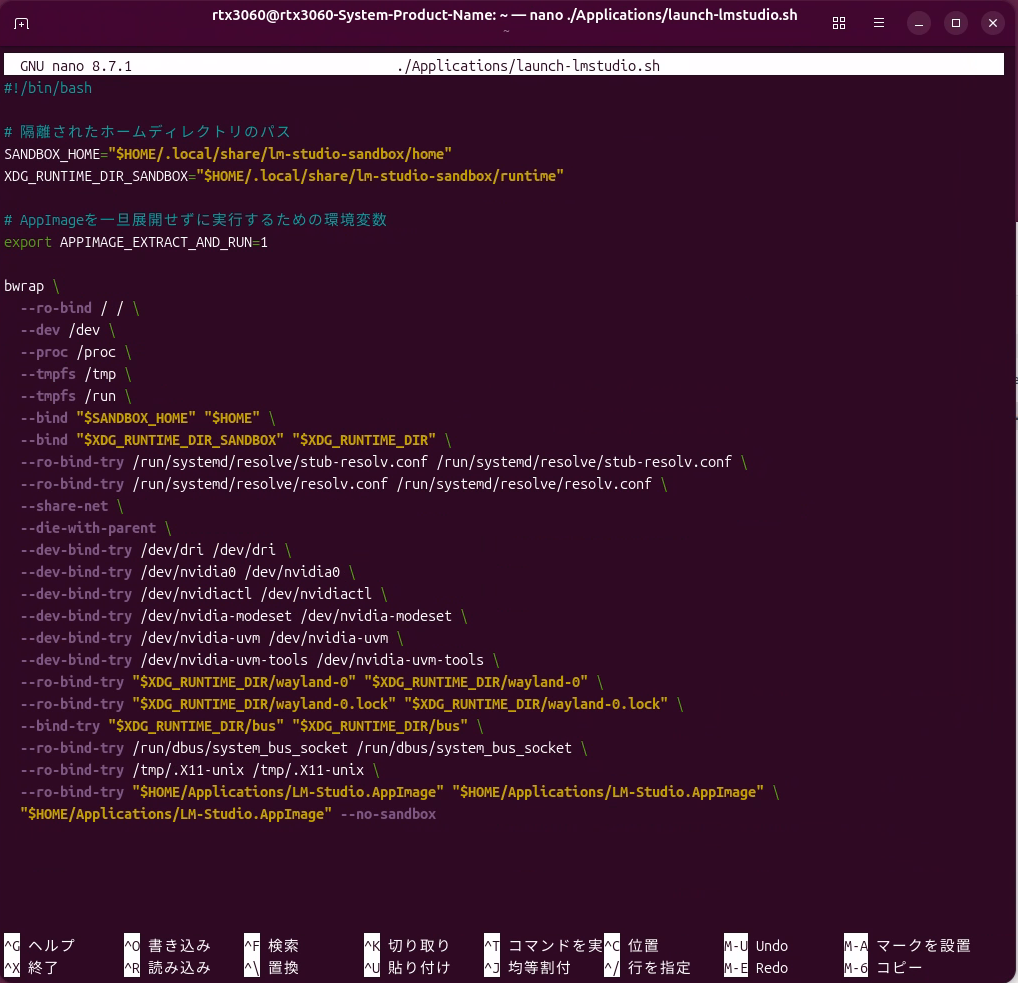Maximize the terminal window

coord(956,23)
